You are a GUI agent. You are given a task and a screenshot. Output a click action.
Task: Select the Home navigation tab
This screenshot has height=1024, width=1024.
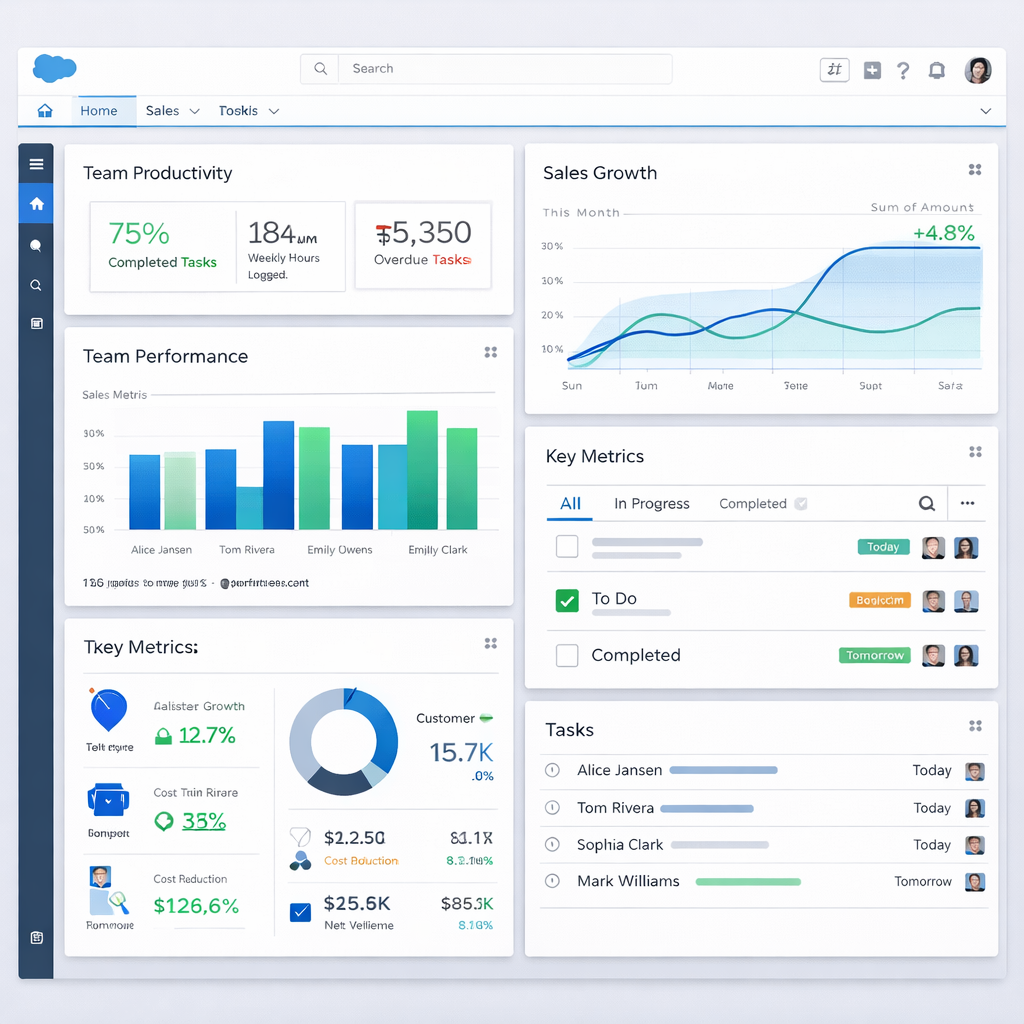(x=99, y=111)
